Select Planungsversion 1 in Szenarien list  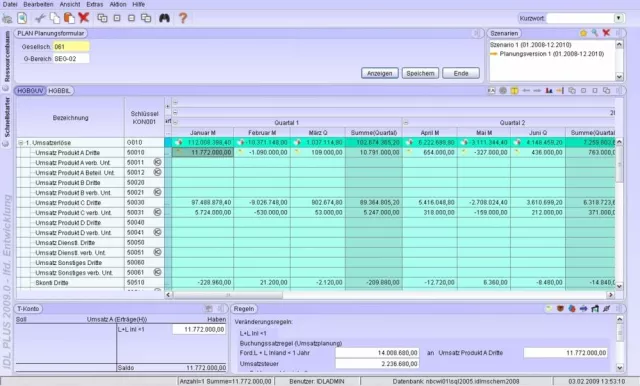coord(551,54)
